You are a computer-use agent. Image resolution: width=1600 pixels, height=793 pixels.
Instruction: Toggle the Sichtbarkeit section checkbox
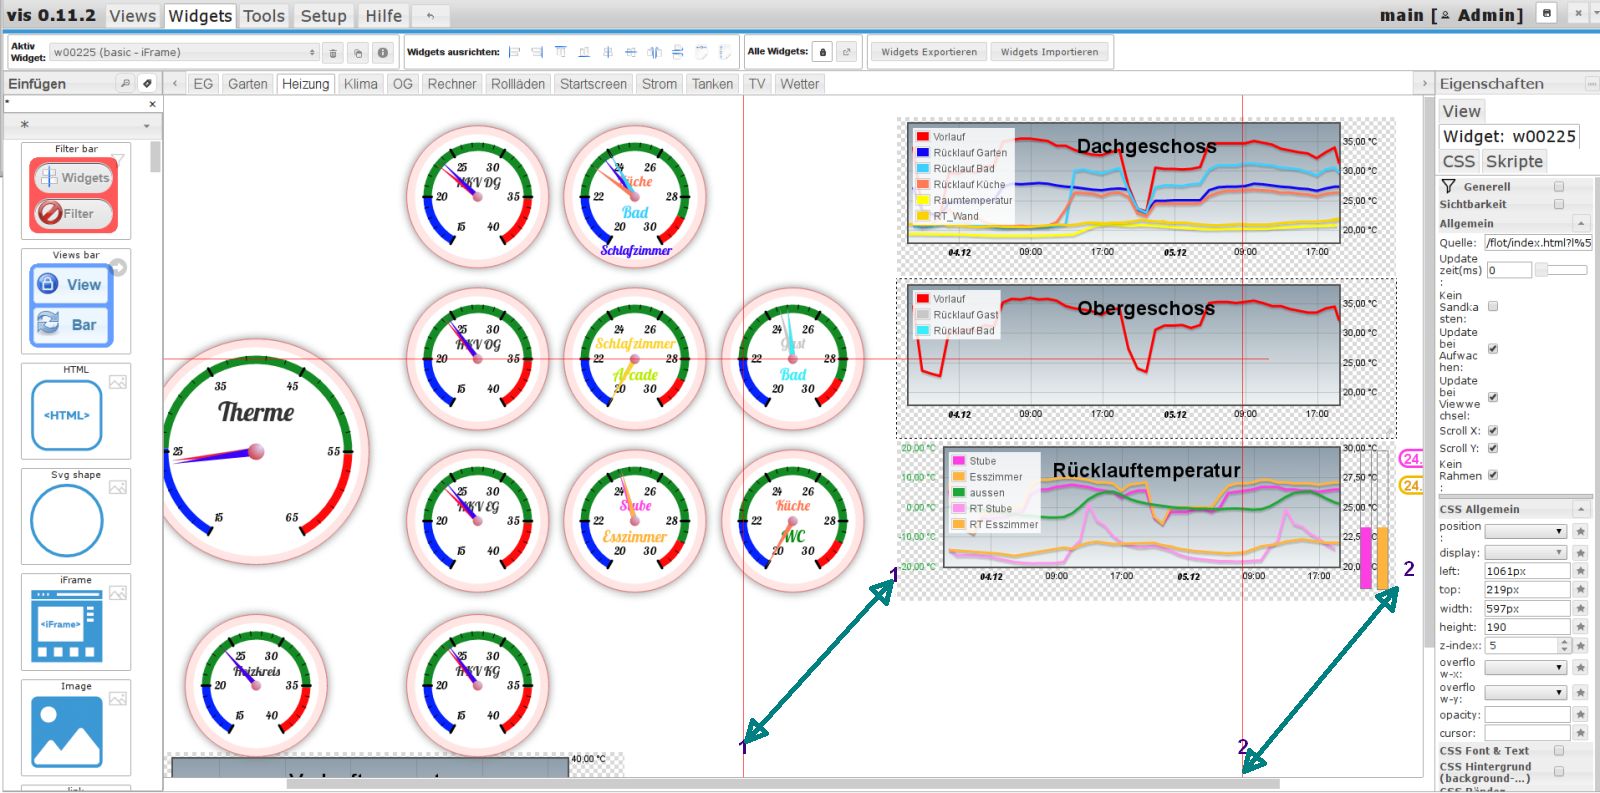(x=1558, y=204)
